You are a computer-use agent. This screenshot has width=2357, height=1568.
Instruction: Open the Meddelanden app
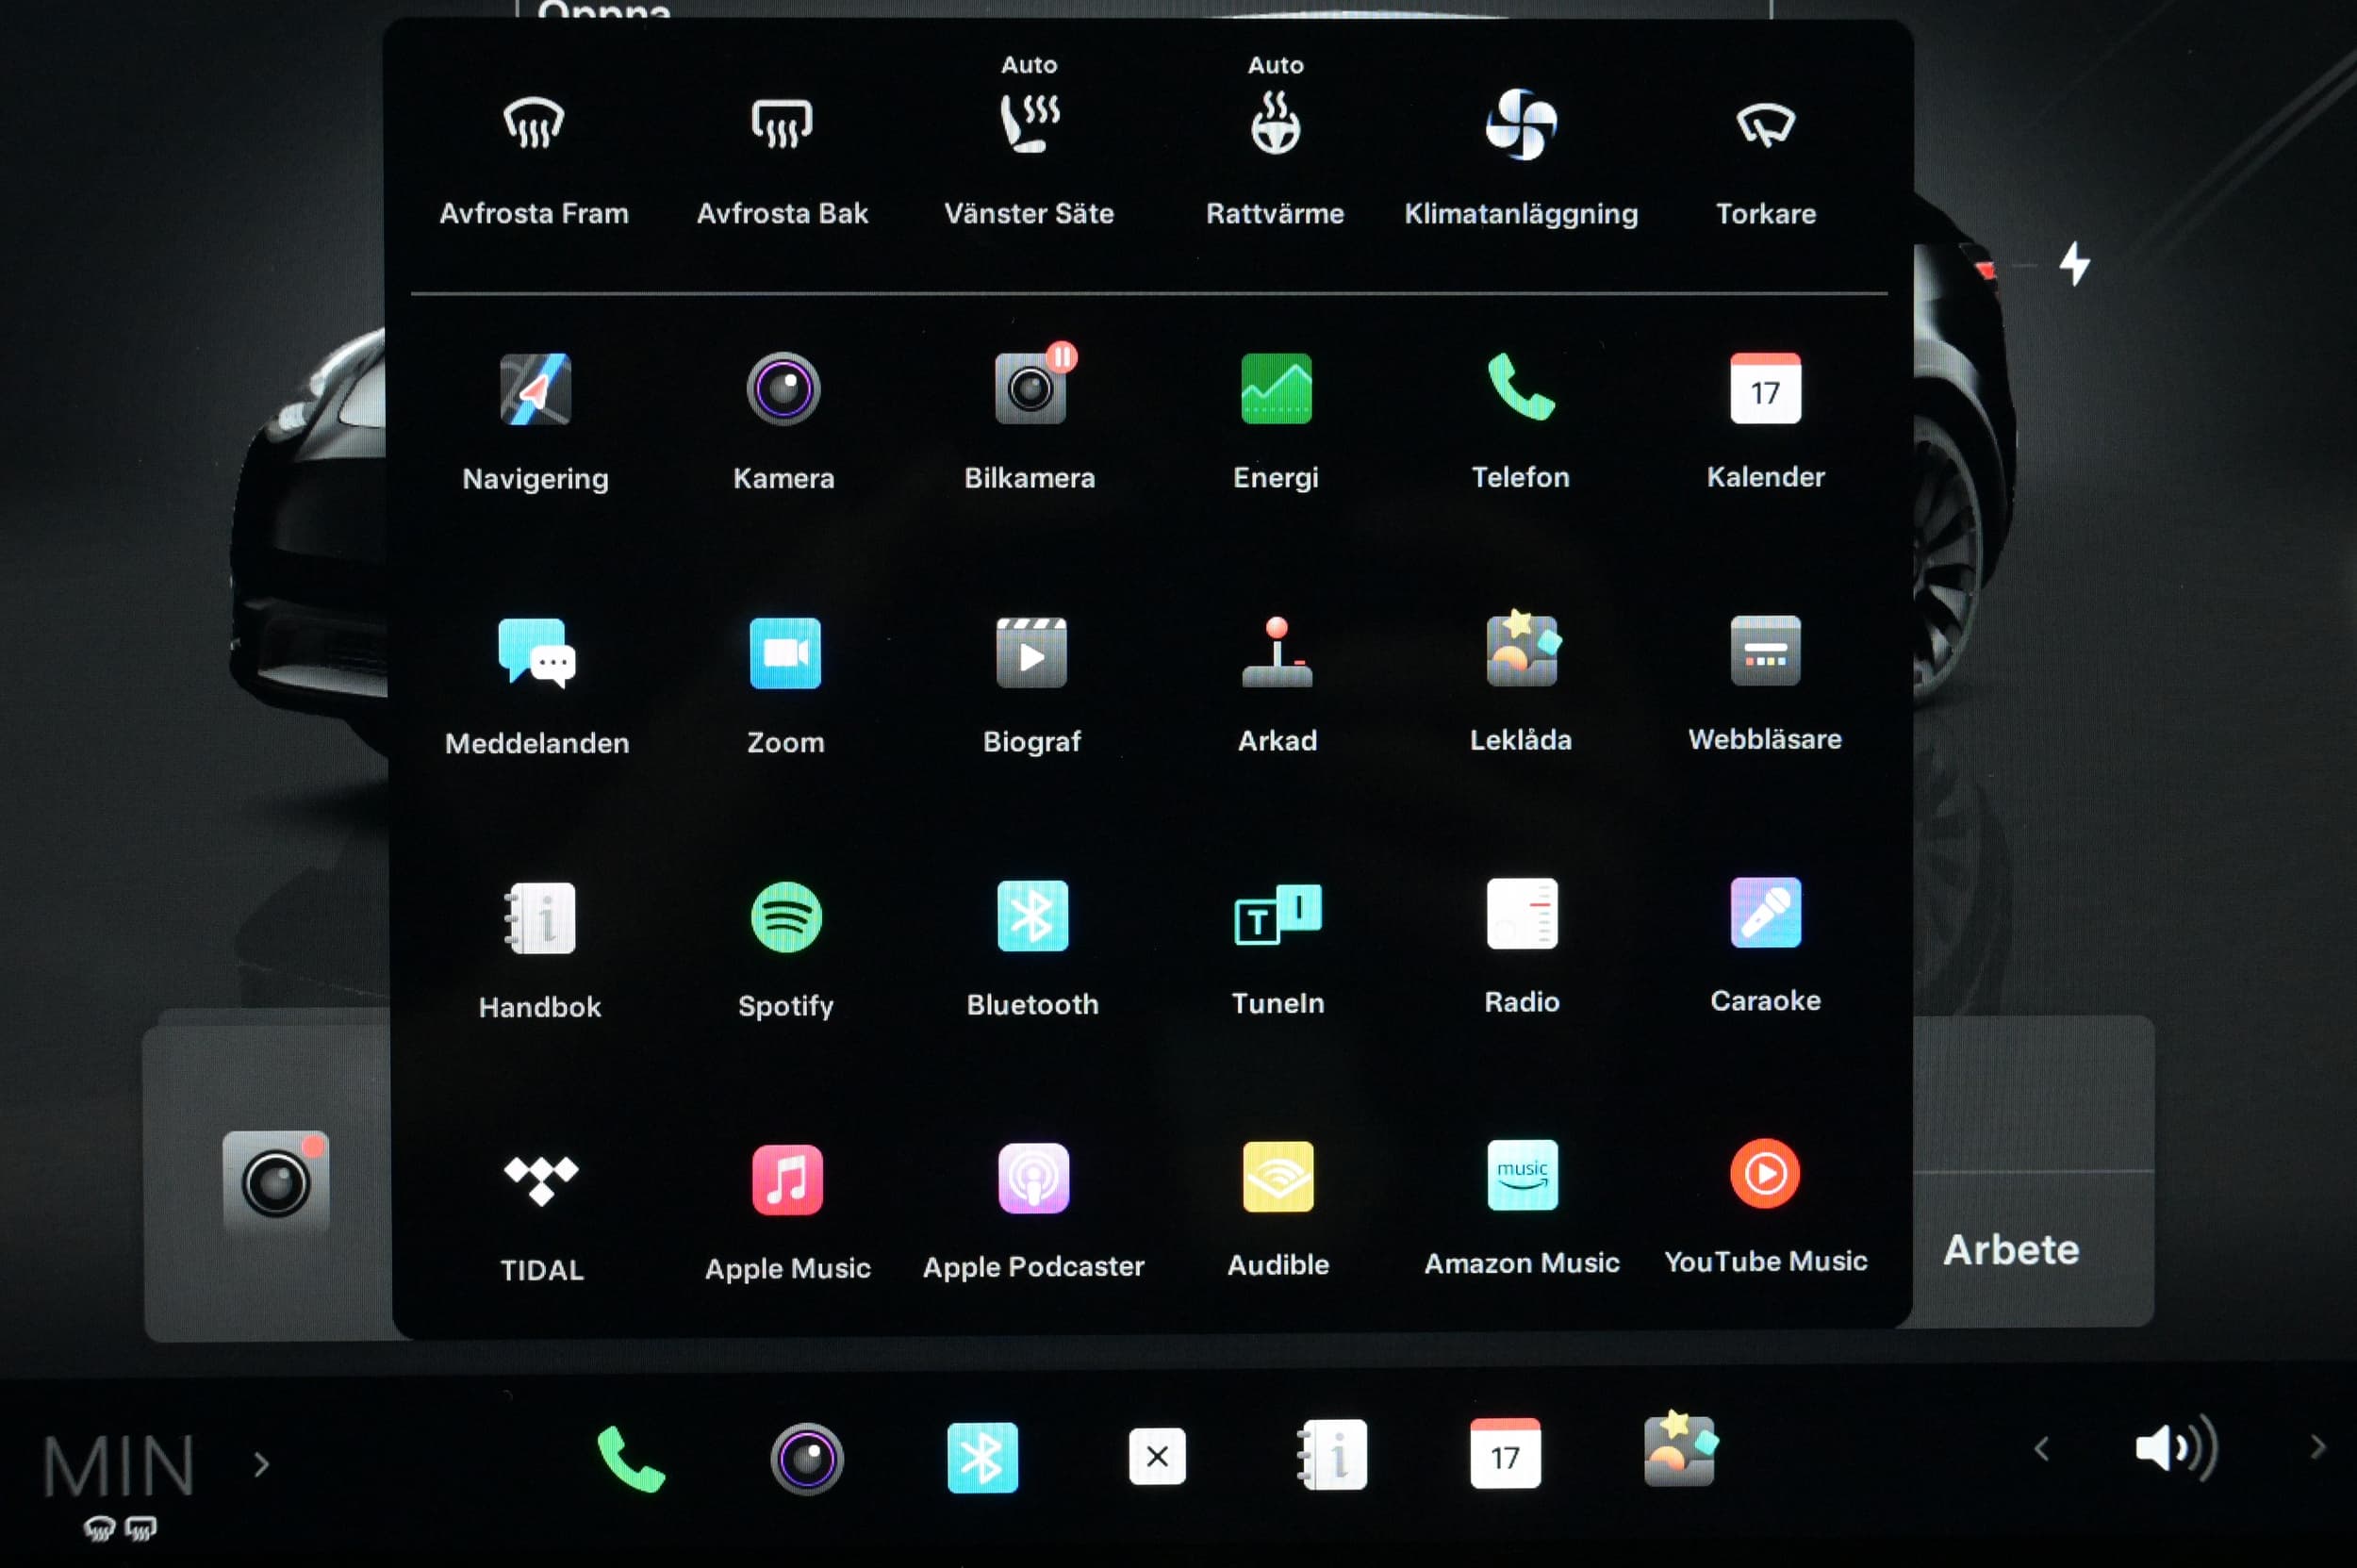click(x=537, y=653)
